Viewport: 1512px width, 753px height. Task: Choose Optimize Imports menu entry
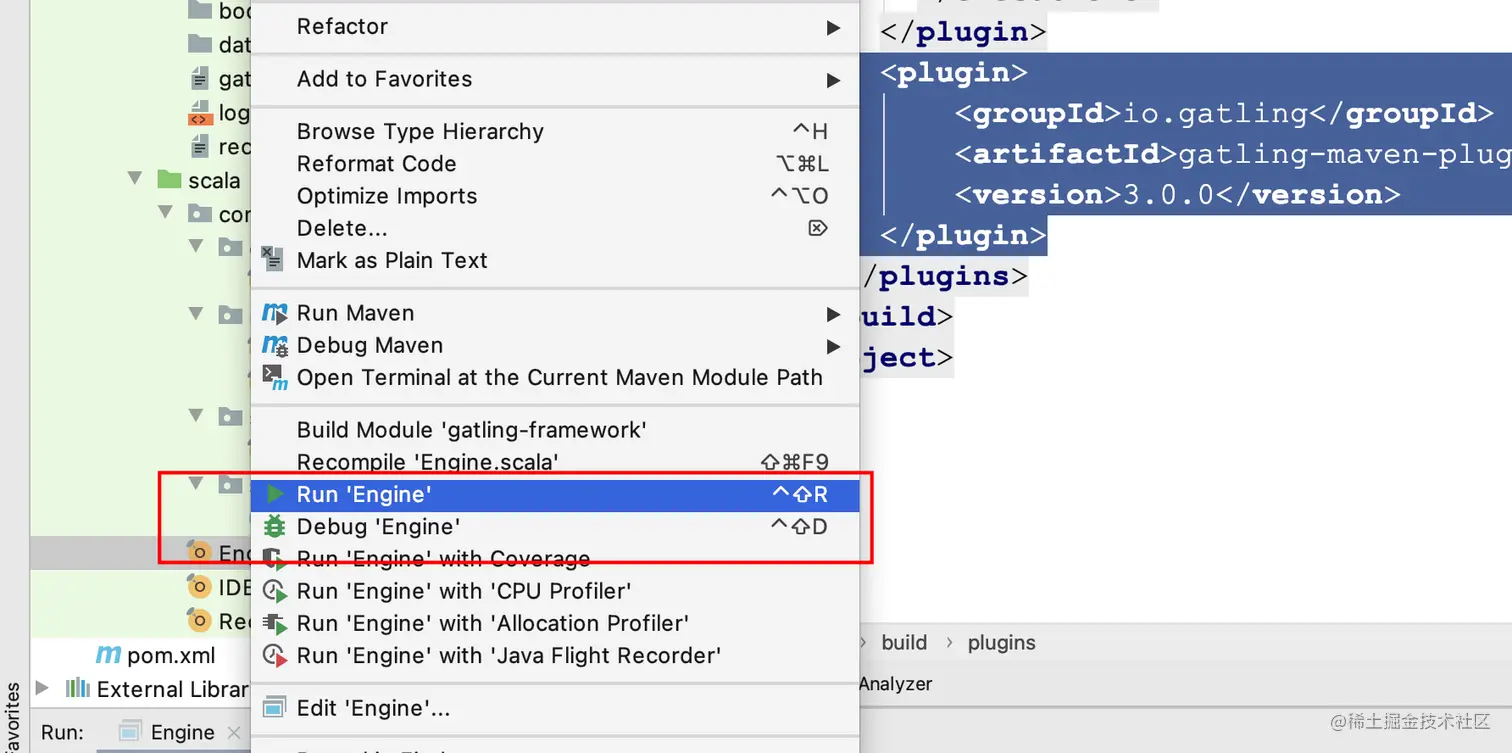386,196
